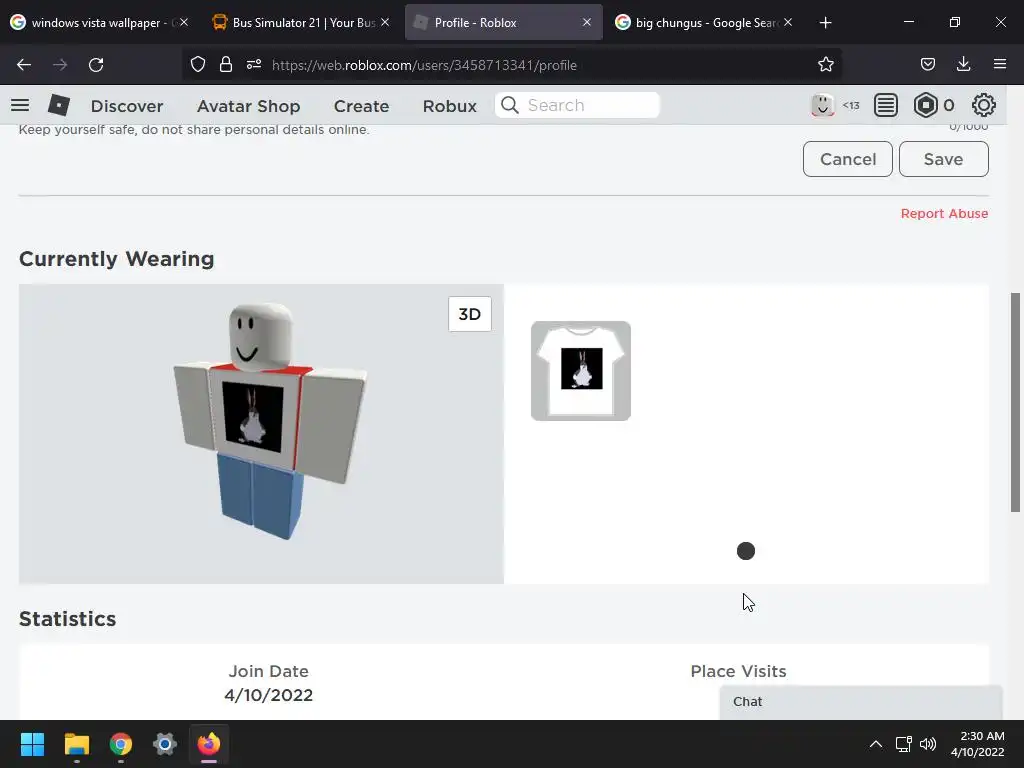Expand the Chat panel

[861, 702]
